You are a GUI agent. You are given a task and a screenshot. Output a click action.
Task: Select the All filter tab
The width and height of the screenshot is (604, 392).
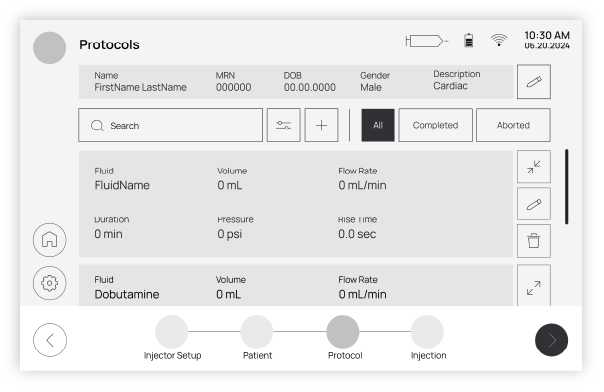click(x=378, y=125)
